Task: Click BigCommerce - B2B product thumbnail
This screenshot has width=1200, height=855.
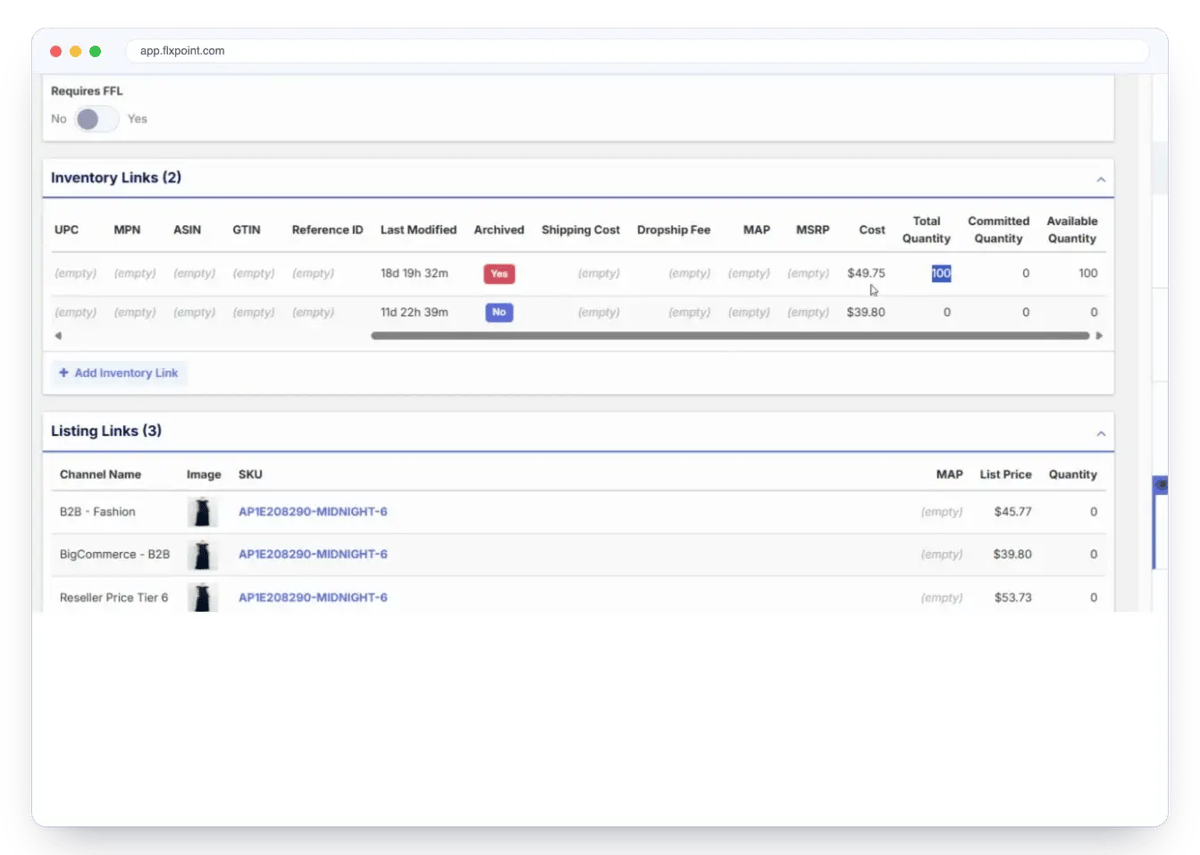Action: point(203,554)
